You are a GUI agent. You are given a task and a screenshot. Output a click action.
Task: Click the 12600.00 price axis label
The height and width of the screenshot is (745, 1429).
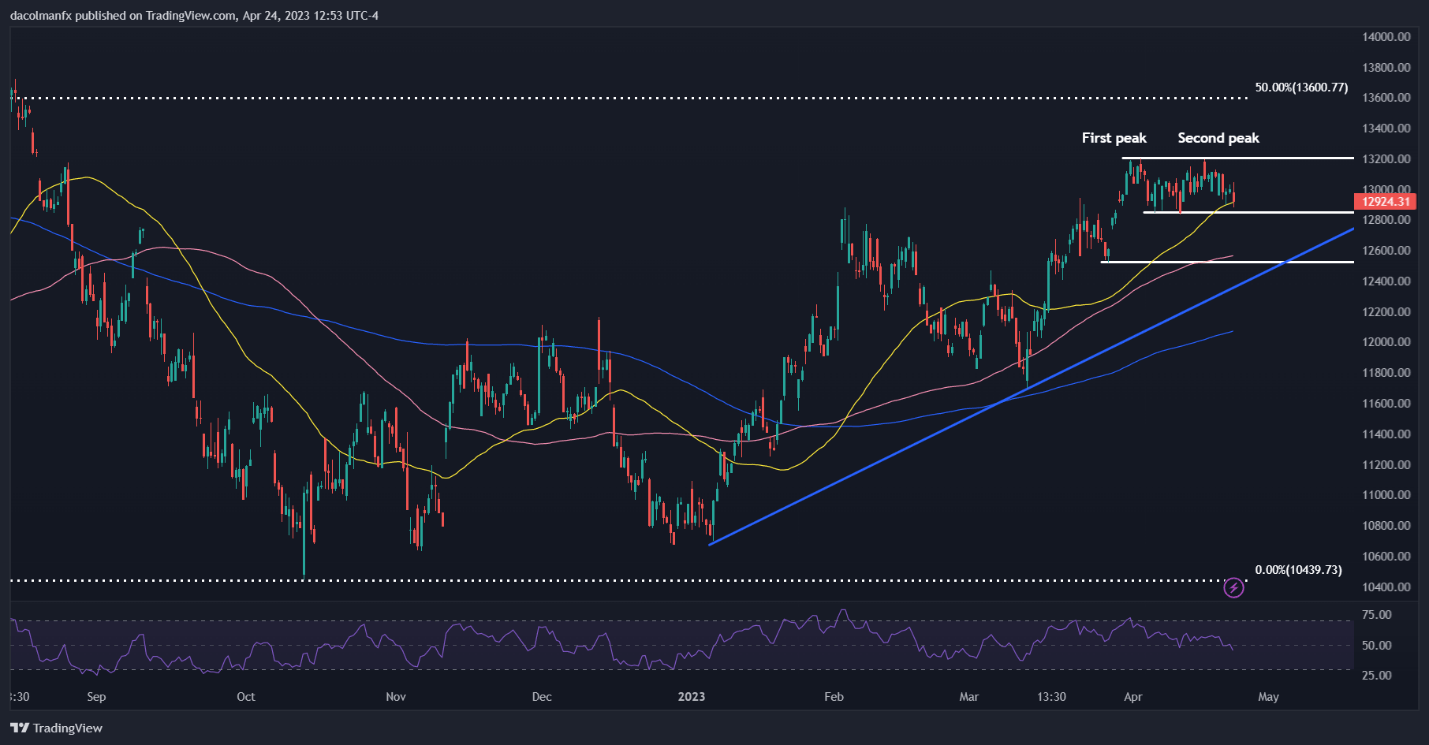coord(1386,250)
